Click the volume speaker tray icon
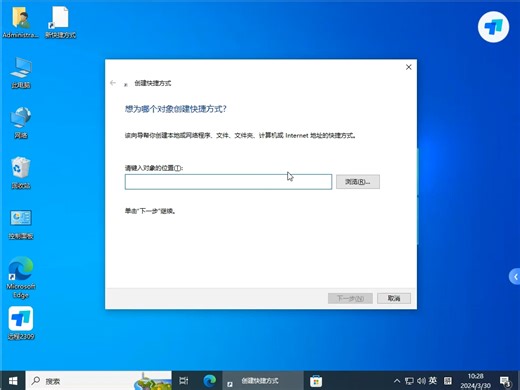Image resolution: width=520 pixels, height=390 pixels. pyautogui.click(x=421, y=381)
